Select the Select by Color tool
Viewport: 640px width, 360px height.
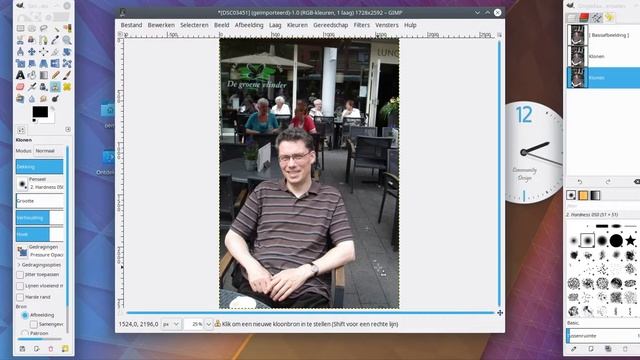coord(67,28)
